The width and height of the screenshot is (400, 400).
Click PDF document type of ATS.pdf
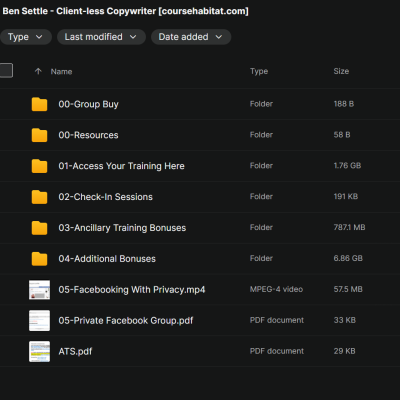click(x=277, y=351)
